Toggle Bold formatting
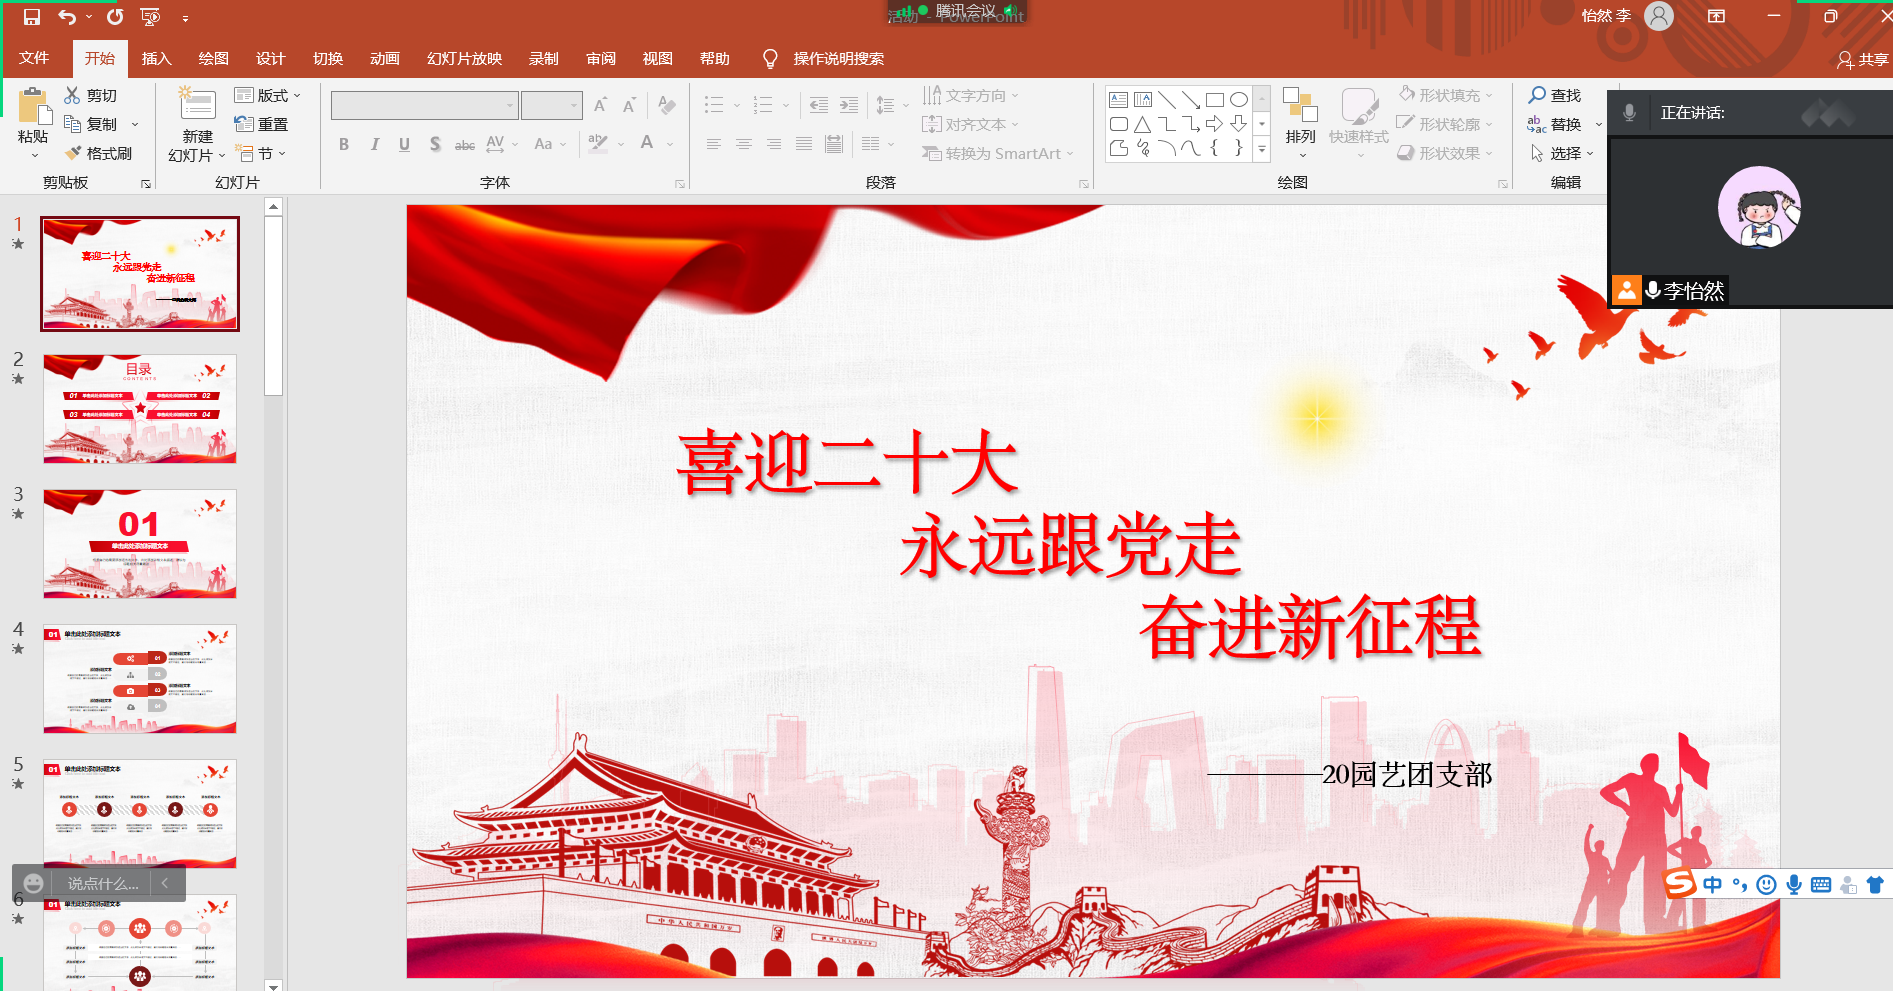This screenshot has height=991, width=1893. coord(344,144)
